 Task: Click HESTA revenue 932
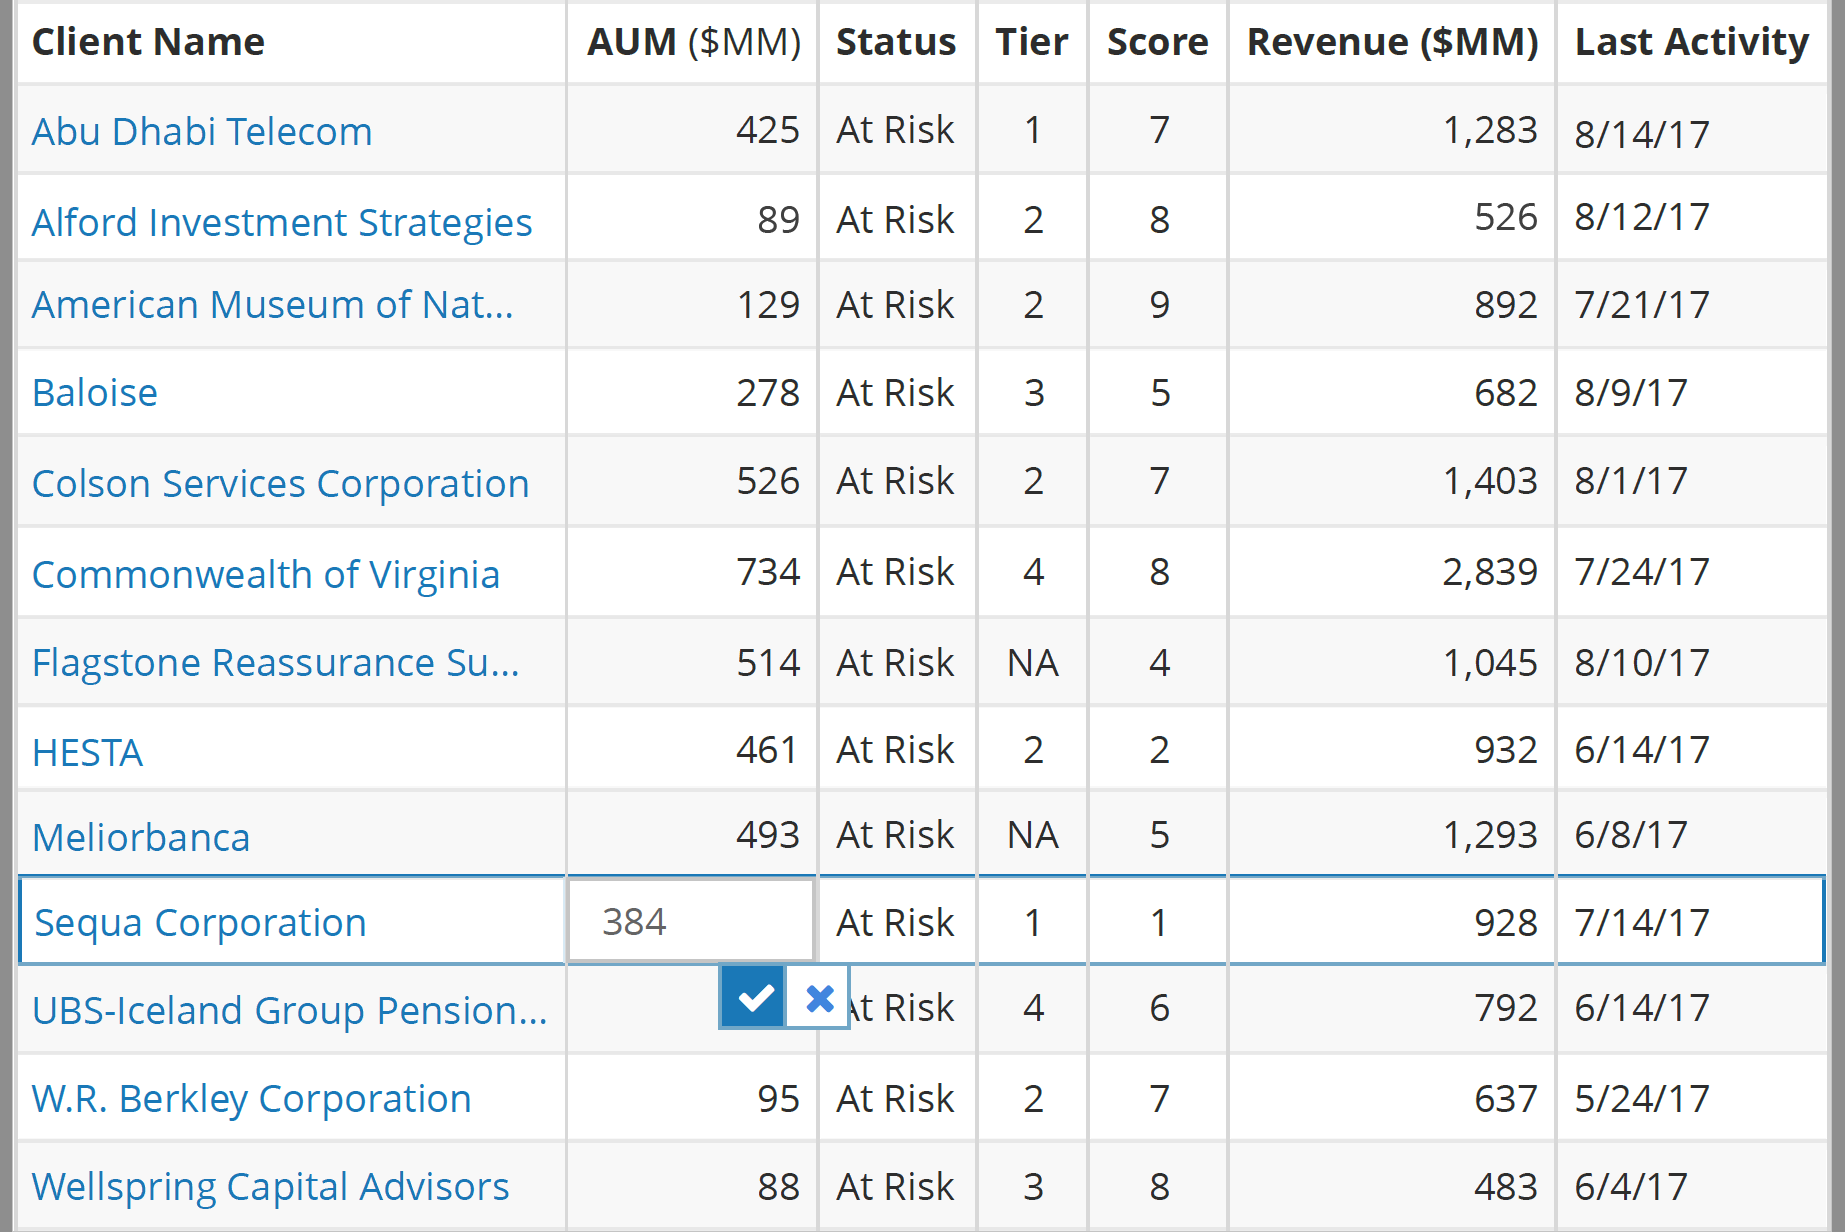click(x=1506, y=750)
